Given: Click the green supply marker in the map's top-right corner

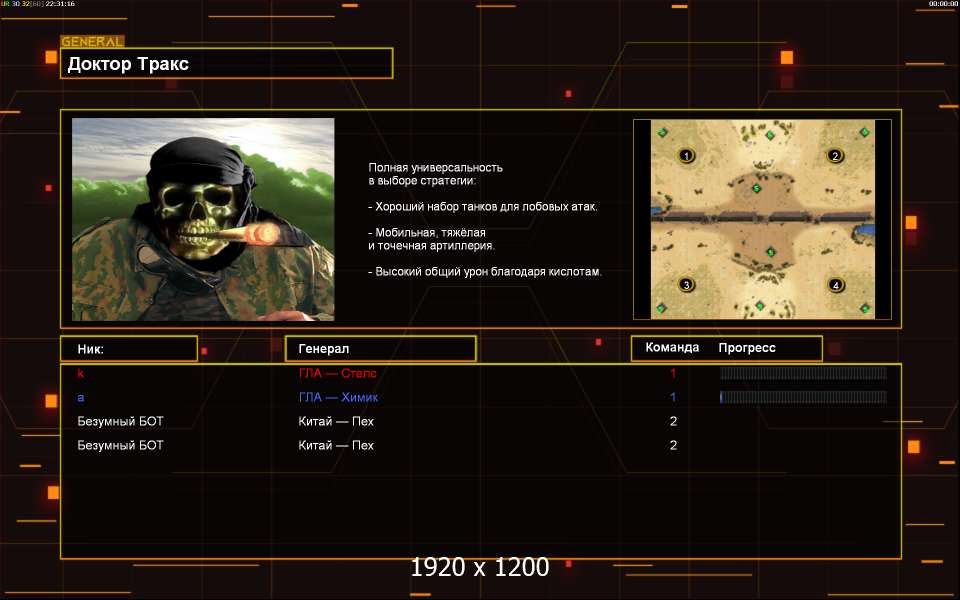Looking at the screenshot, I should click(x=864, y=132).
